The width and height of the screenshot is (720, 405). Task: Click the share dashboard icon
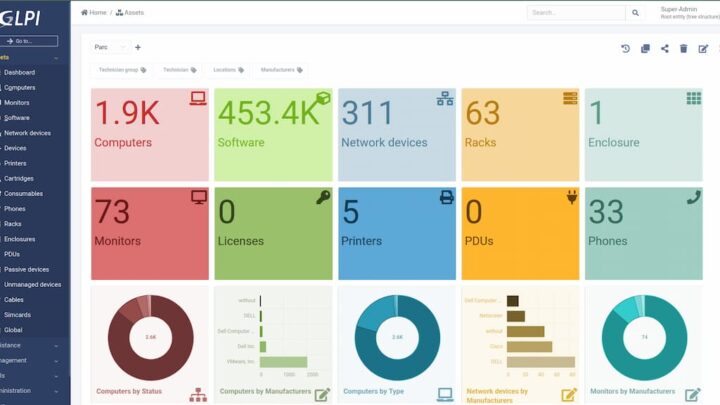point(665,48)
